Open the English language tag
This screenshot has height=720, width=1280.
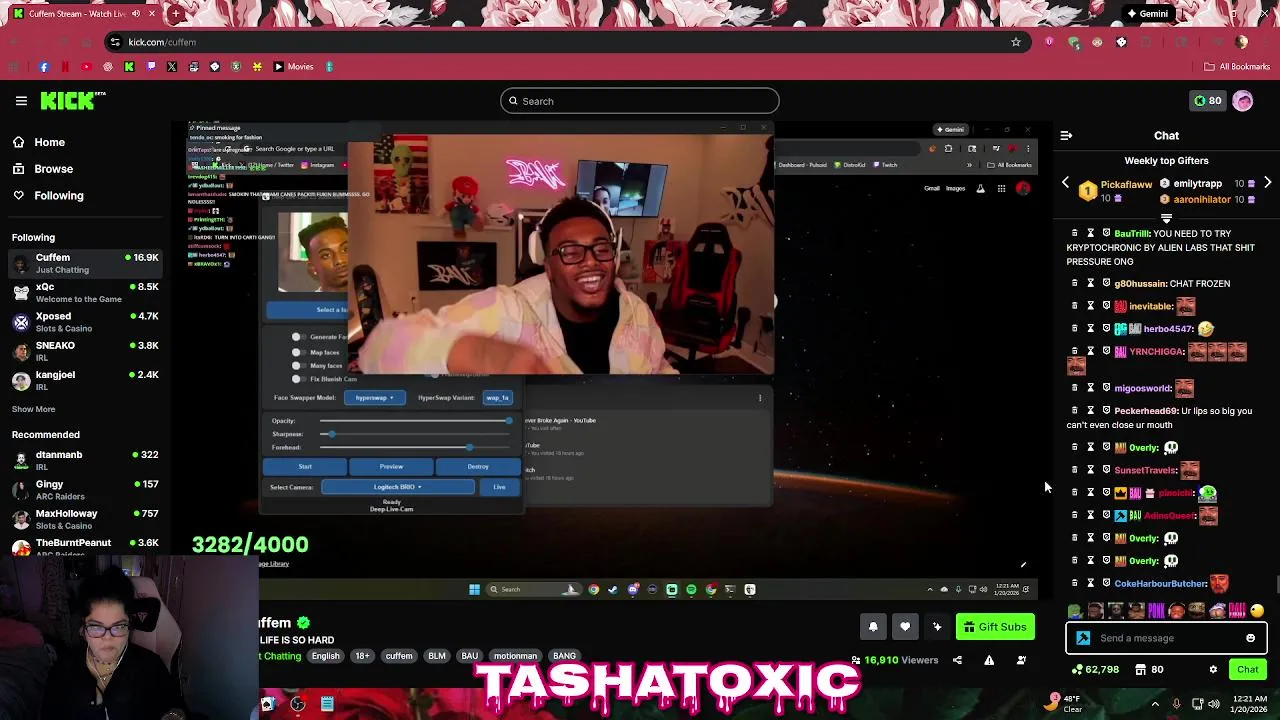click(325, 656)
